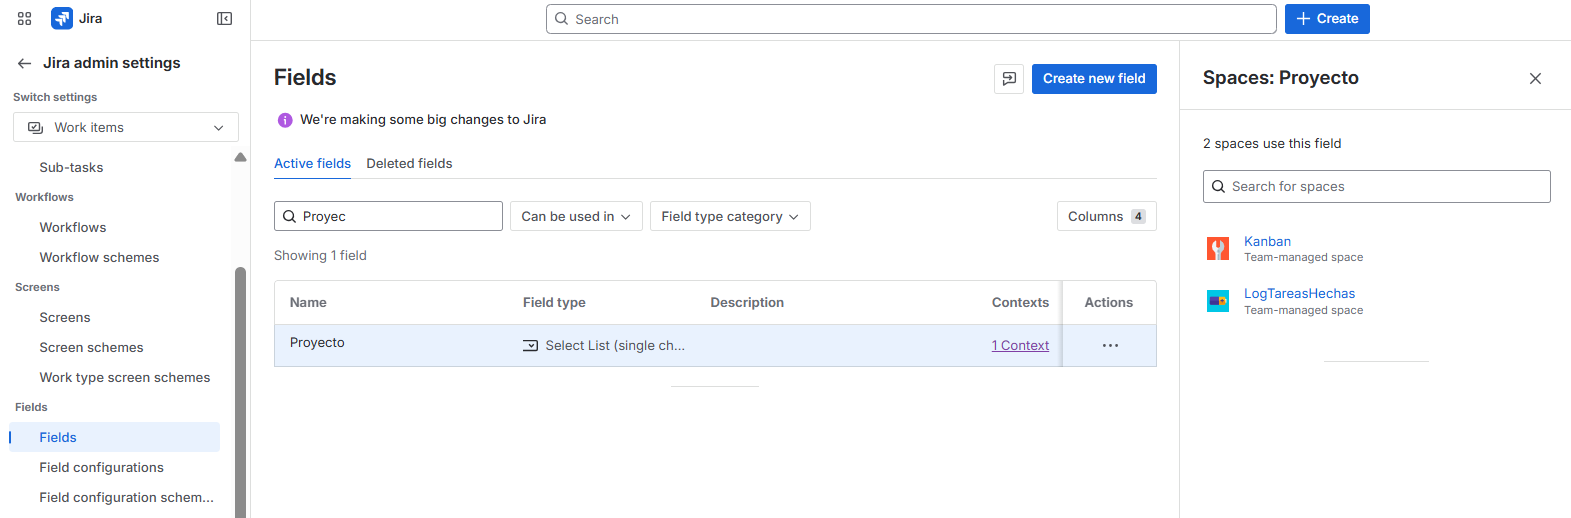This screenshot has width=1571, height=518.
Task: Click the Search for spaces input
Action: (x=1377, y=186)
